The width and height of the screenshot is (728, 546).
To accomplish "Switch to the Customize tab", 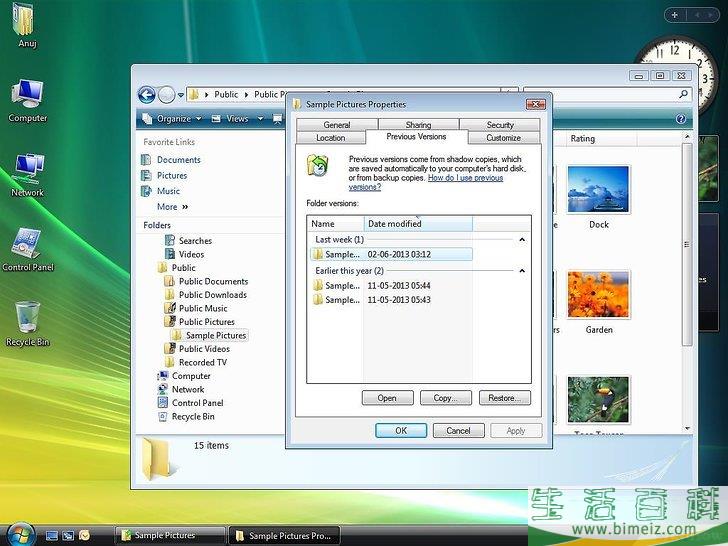I will tap(504, 137).
